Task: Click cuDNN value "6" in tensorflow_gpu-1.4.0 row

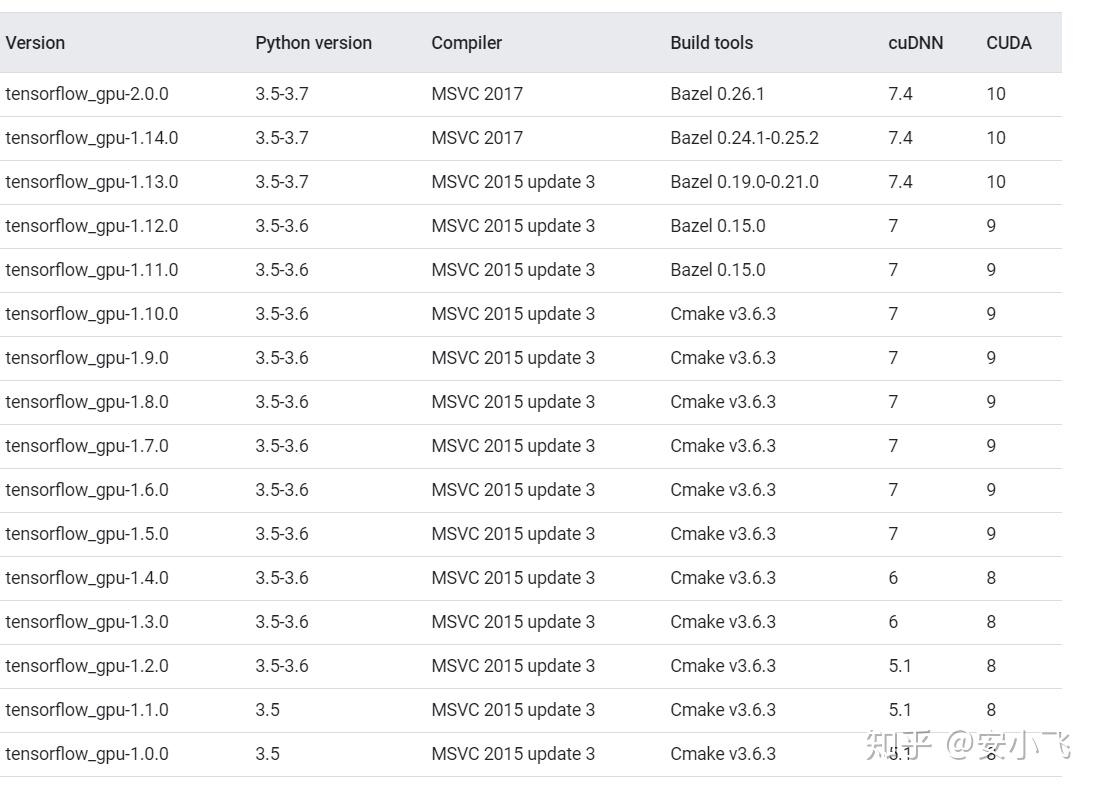Action: coord(893,578)
